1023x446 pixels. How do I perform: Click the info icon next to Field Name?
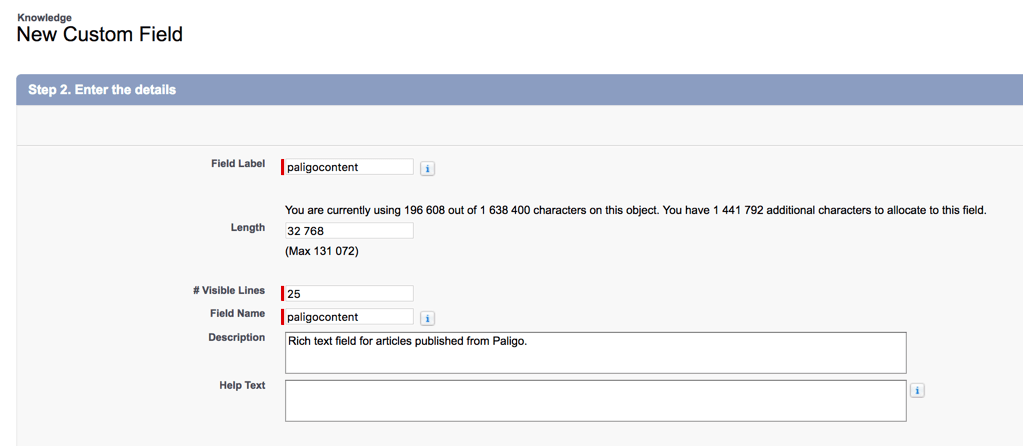(427, 318)
